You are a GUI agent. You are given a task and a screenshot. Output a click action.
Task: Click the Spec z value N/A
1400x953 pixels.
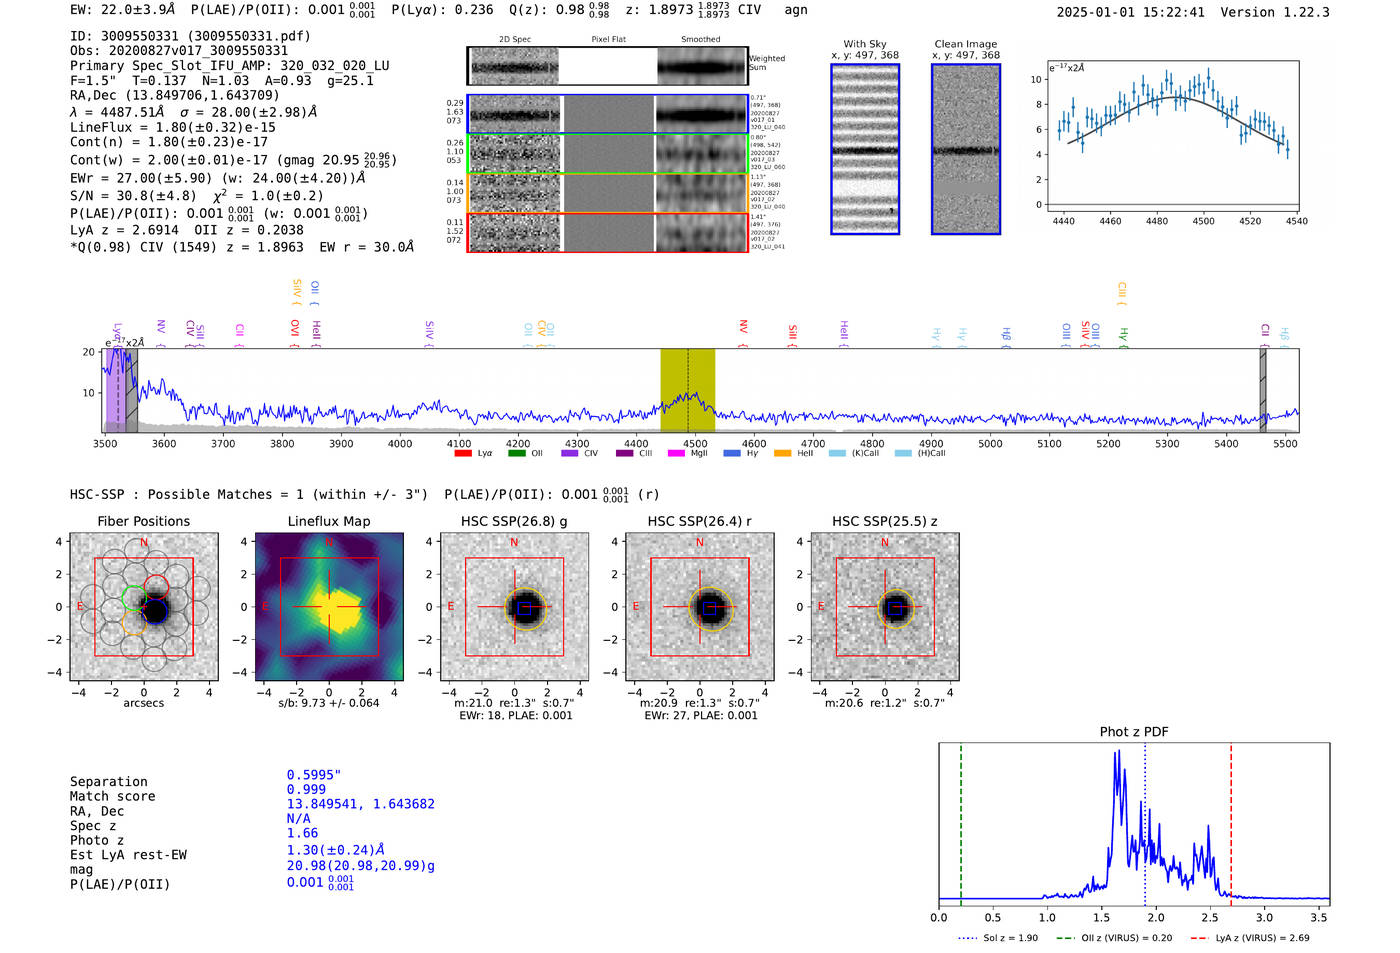pyautogui.click(x=299, y=819)
